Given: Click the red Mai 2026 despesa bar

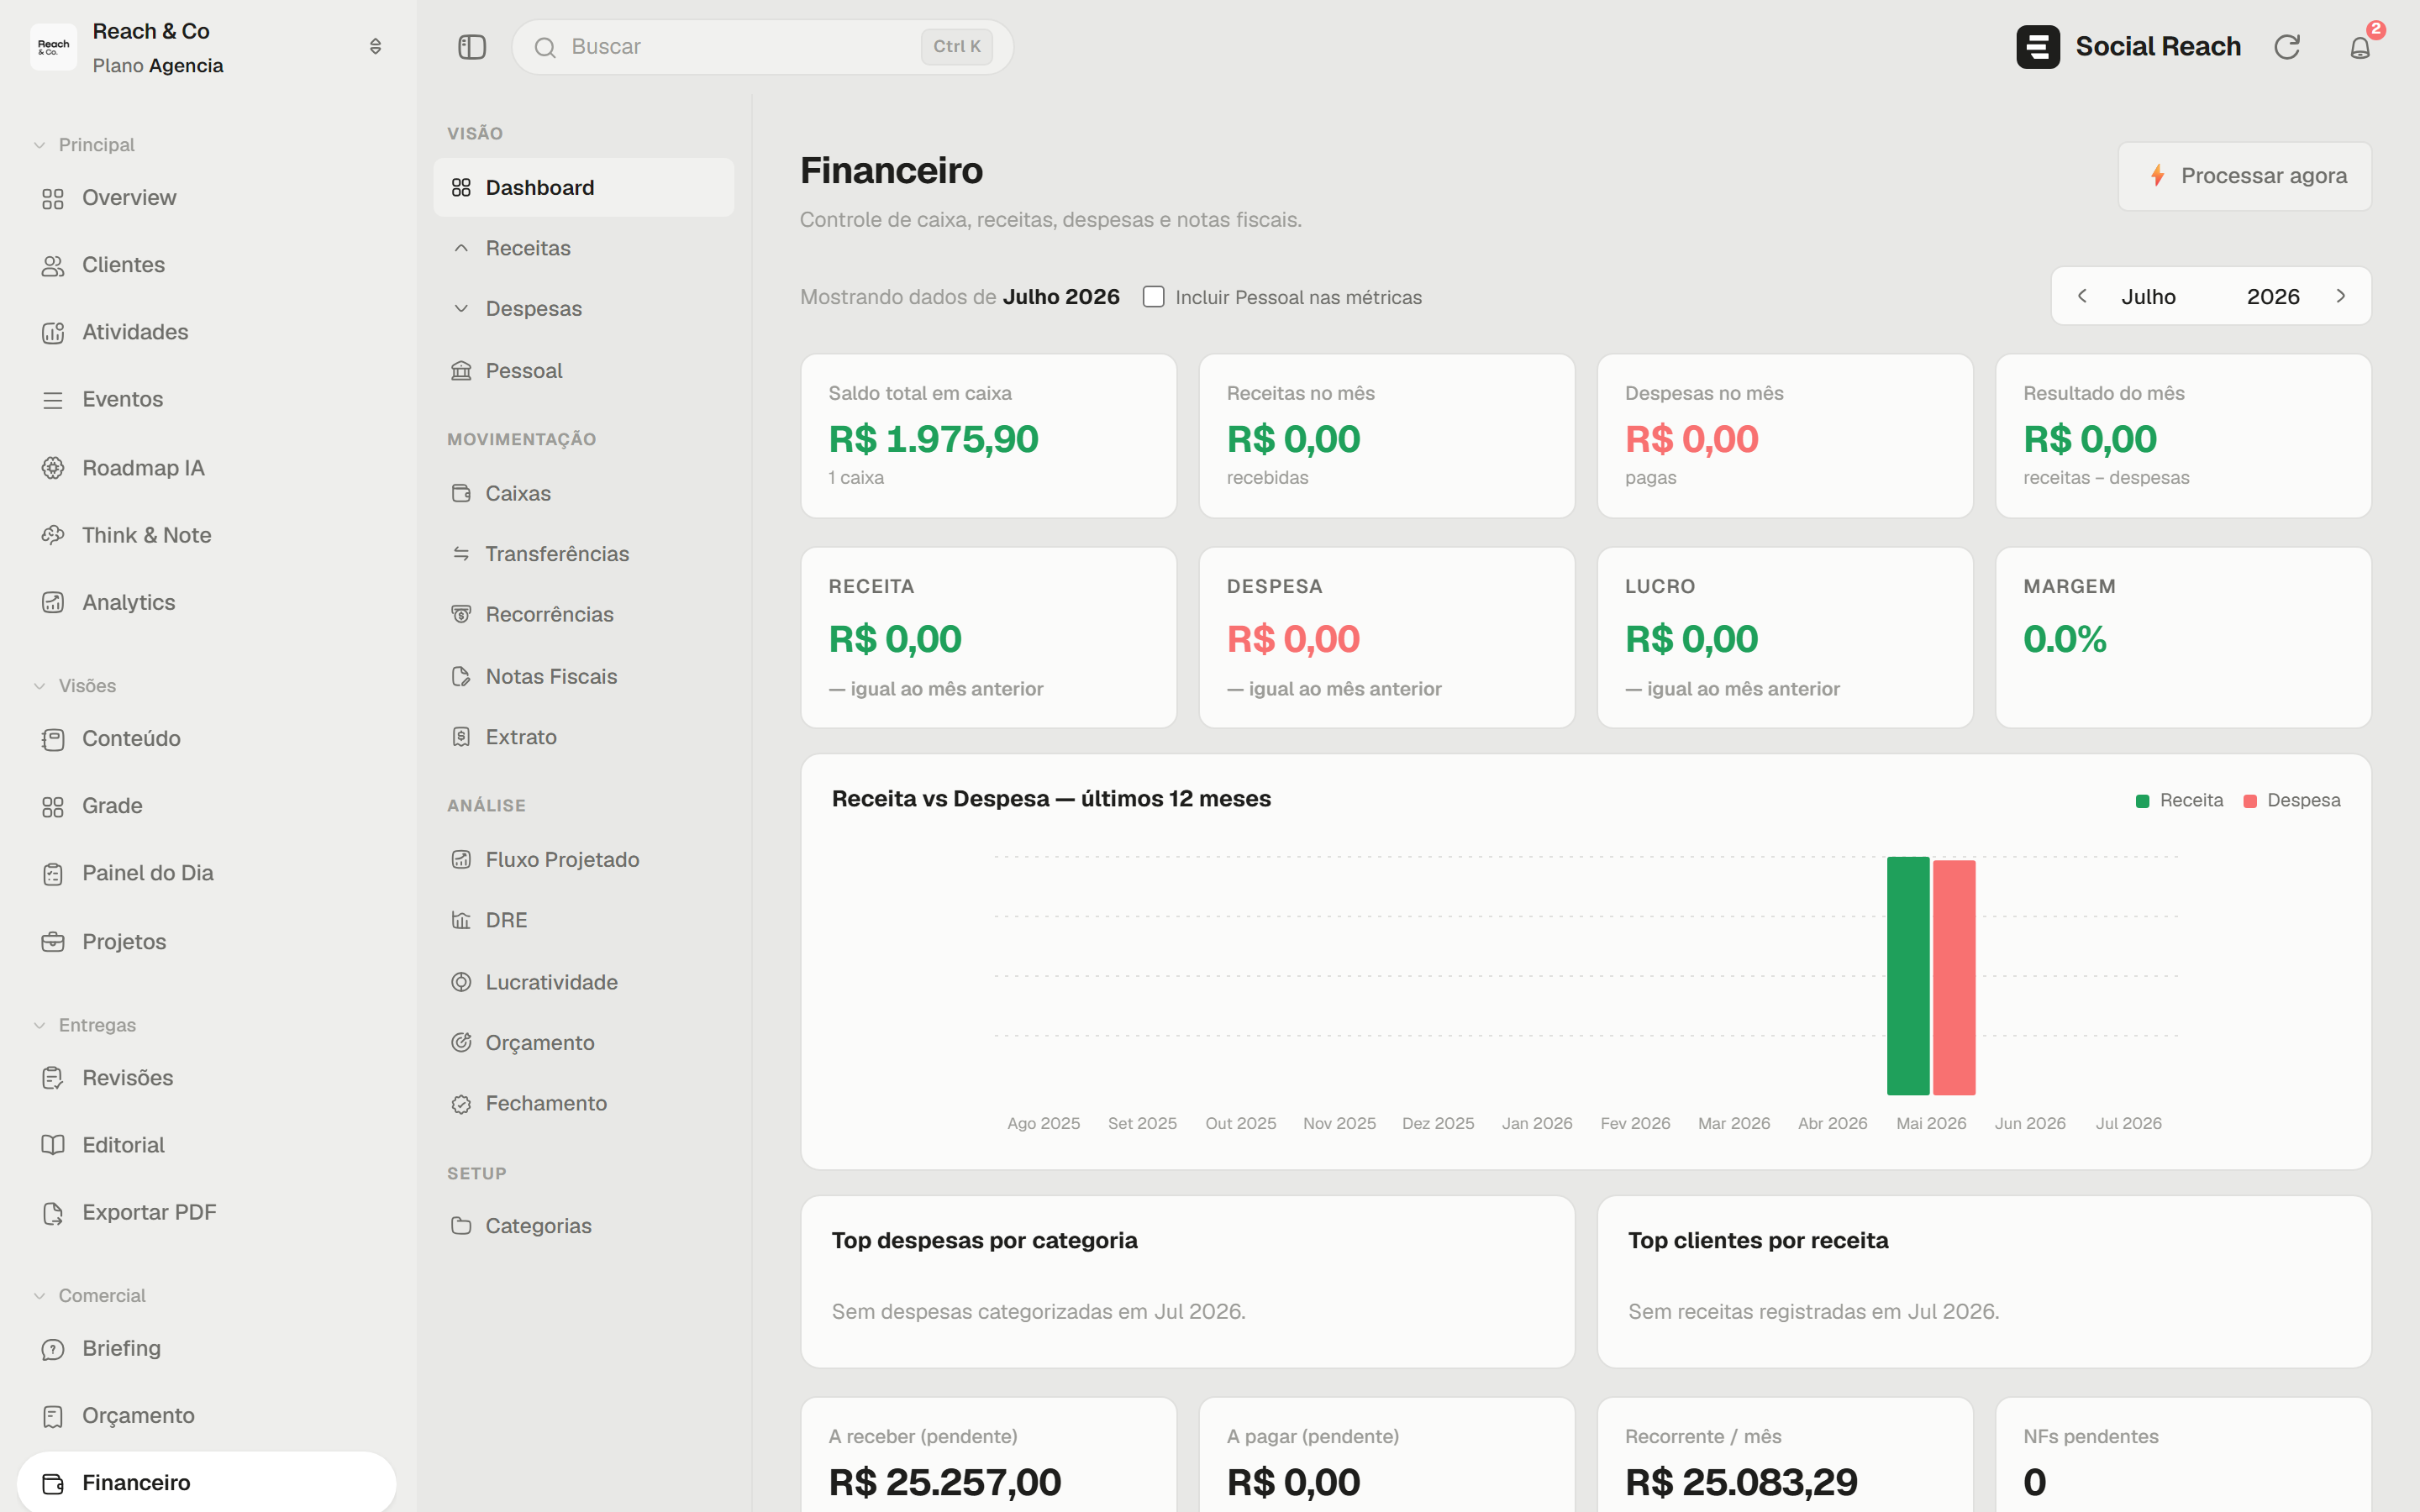Looking at the screenshot, I should [1954, 978].
